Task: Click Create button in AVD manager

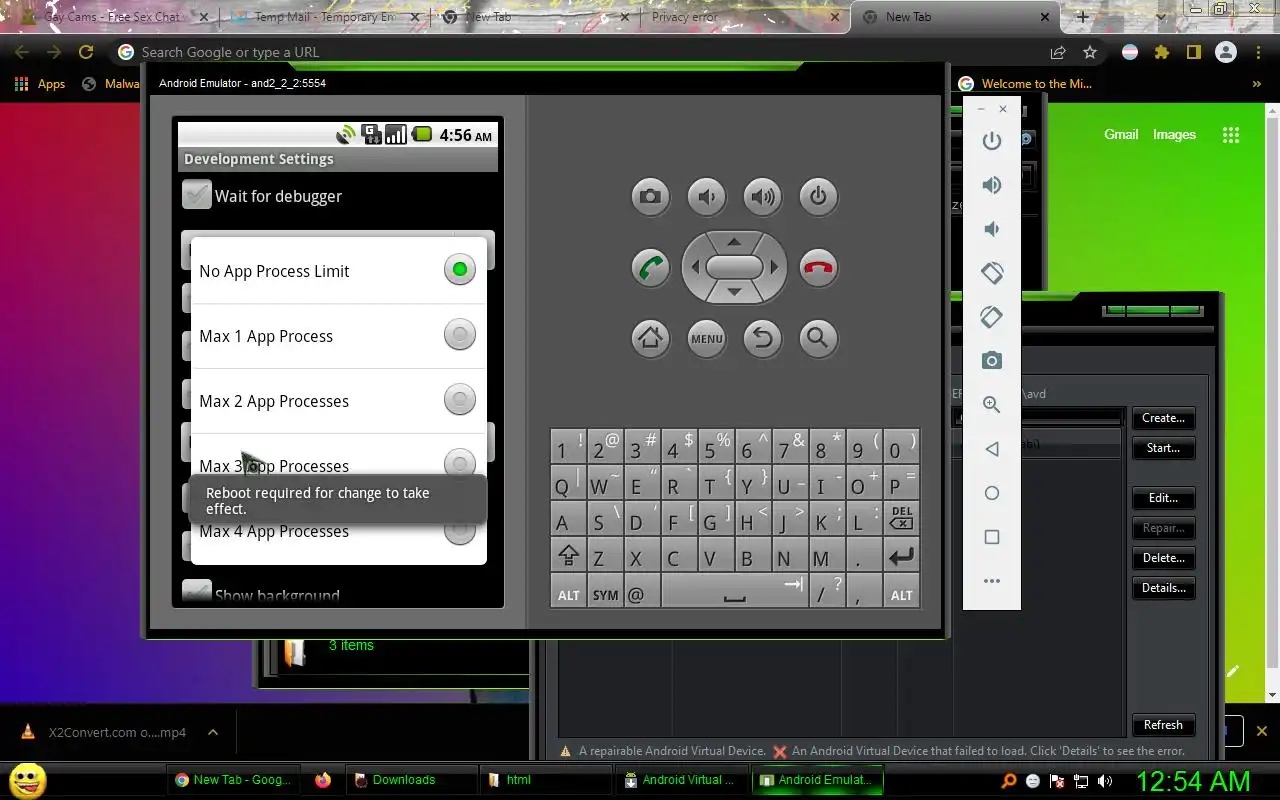Action: [x=1163, y=418]
